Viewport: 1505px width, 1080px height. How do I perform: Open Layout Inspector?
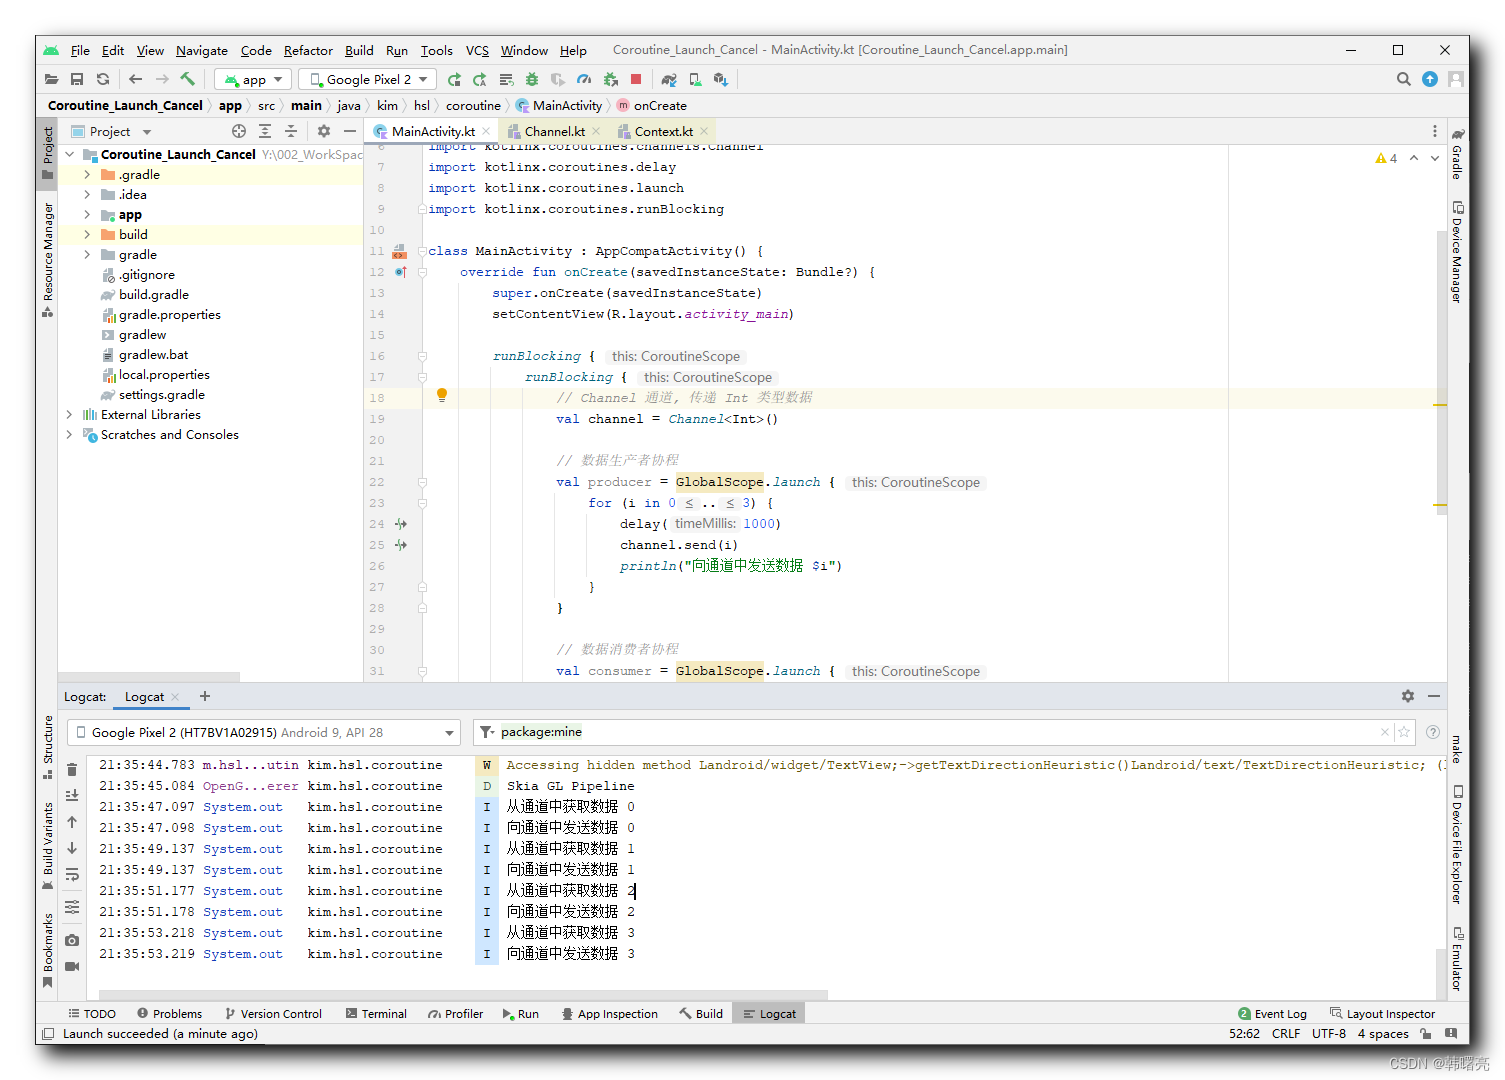(x=1382, y=1013)
